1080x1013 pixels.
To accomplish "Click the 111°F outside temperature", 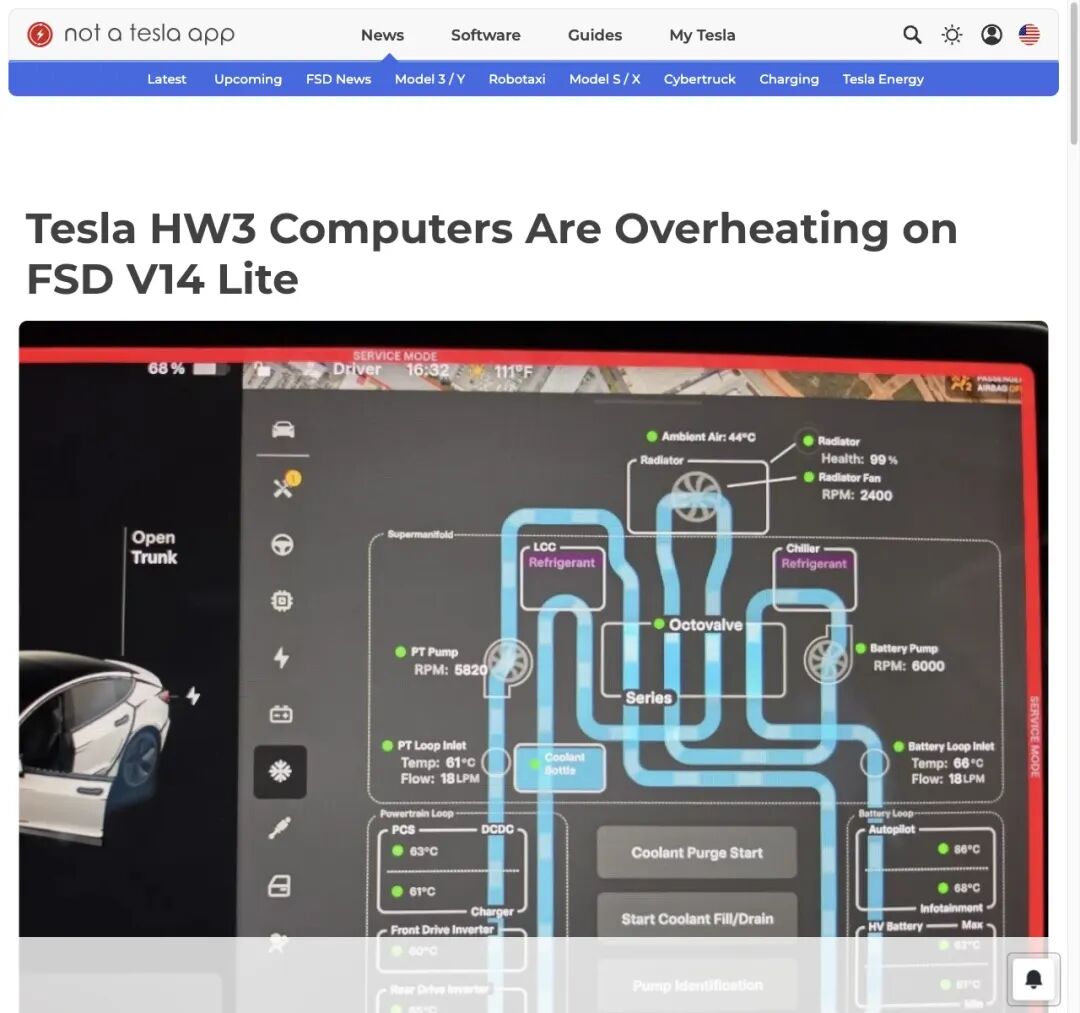I will click(x=513, y=372).
